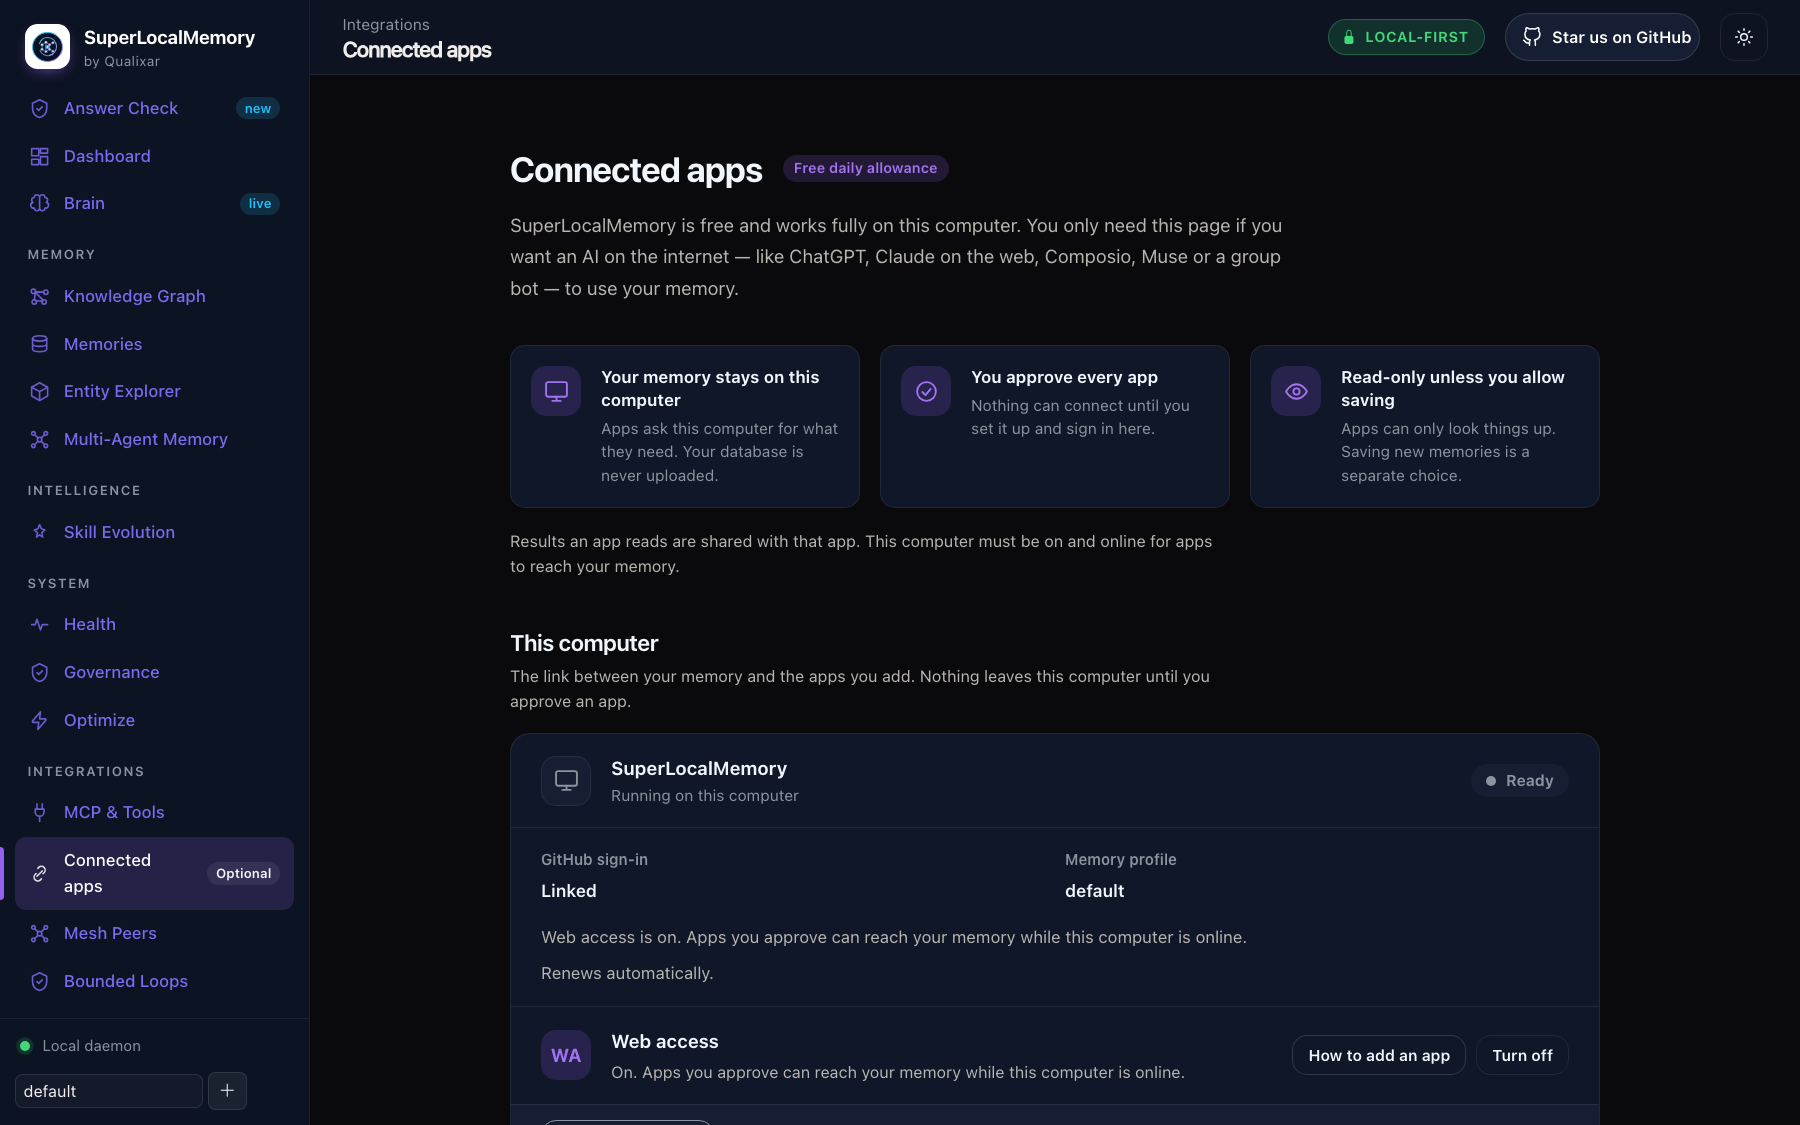Click Star us on GitHub button
Viewport: 1800px width, 1125px height.
pyautogui.click(x=1602, y=37)
